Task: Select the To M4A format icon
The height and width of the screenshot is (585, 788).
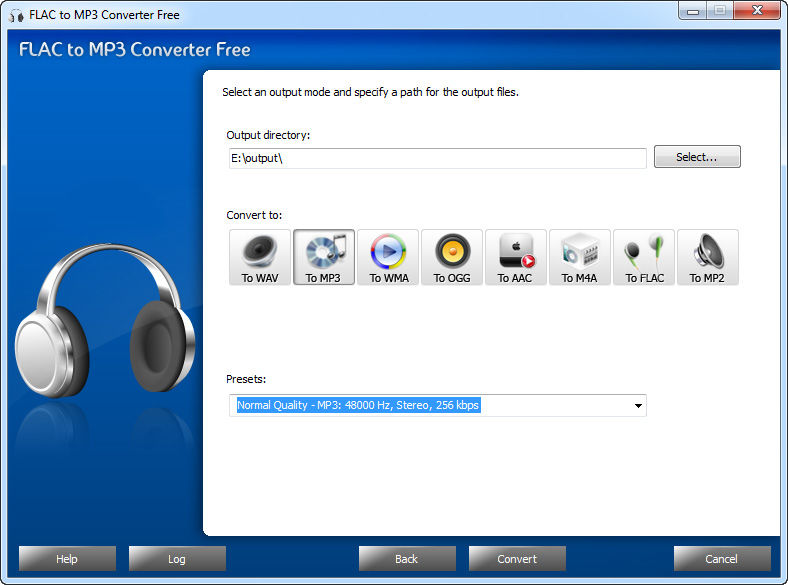Action: (580, 257)
